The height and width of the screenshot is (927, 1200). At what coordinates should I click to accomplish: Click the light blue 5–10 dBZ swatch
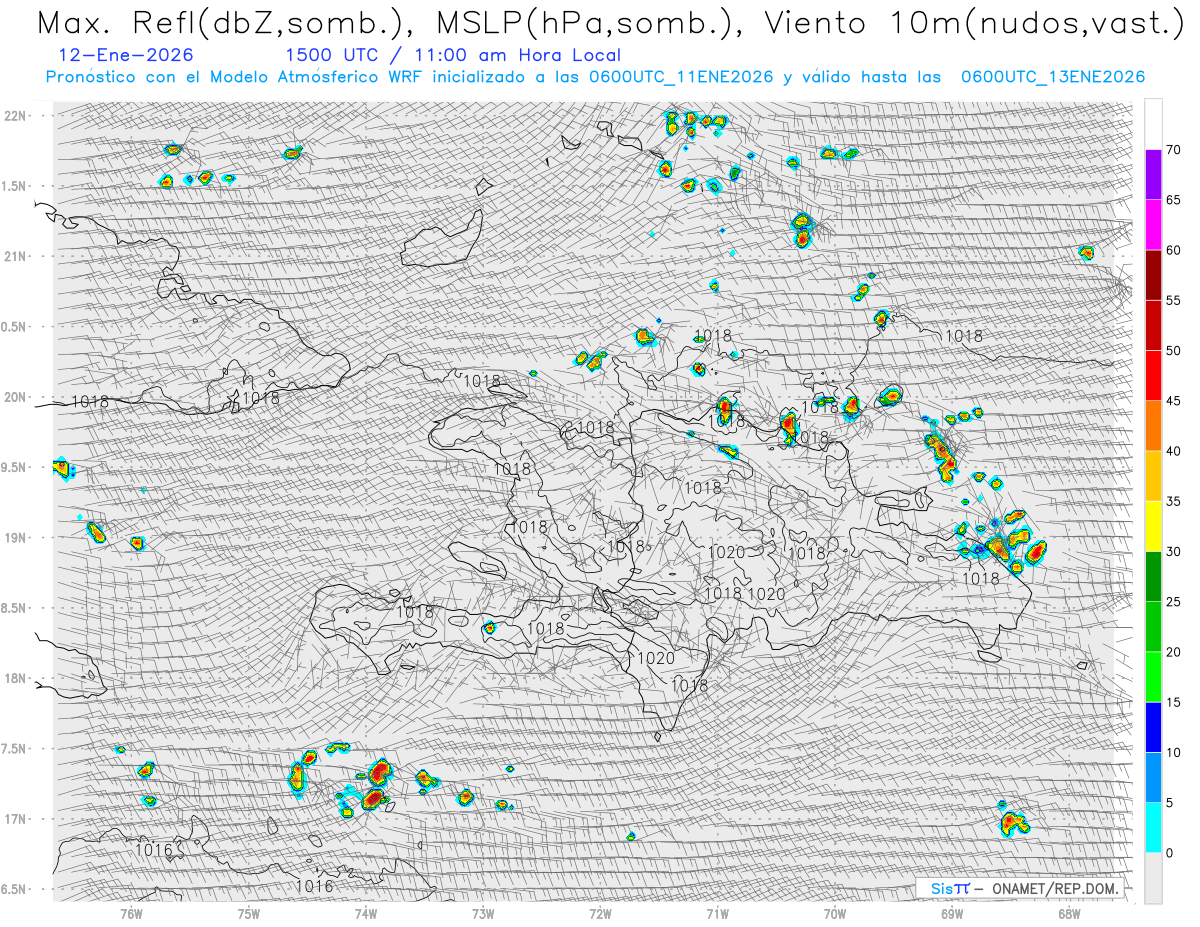coord(1153,777)
